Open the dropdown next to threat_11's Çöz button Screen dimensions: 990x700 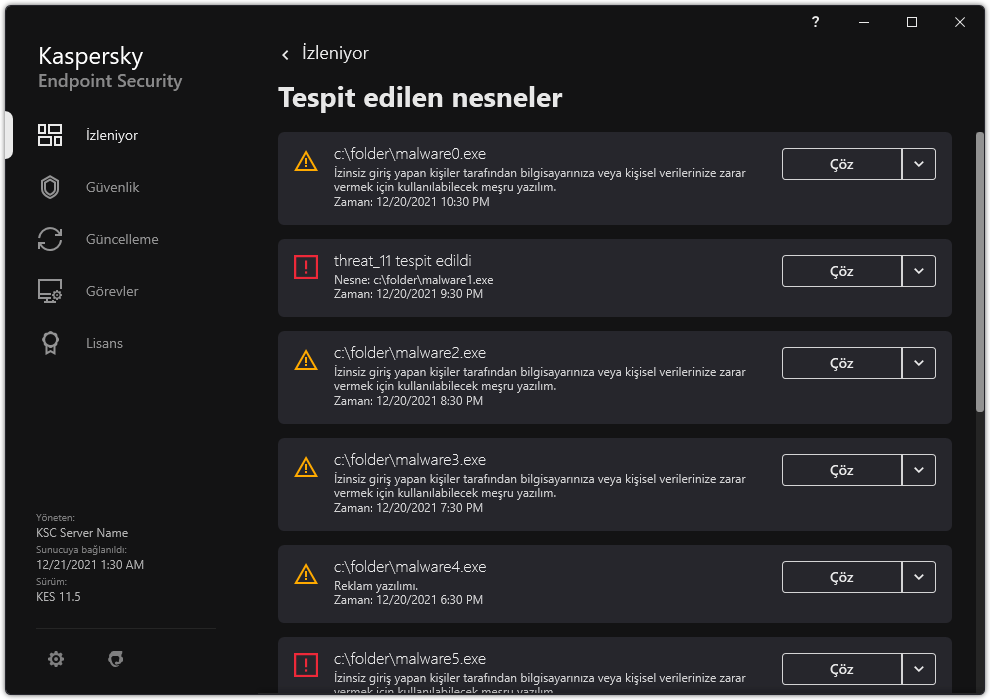point(919,271)
